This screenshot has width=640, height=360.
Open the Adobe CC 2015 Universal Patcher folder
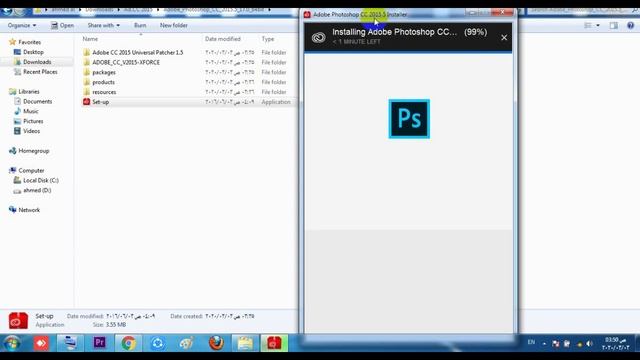tap(138, 53)
